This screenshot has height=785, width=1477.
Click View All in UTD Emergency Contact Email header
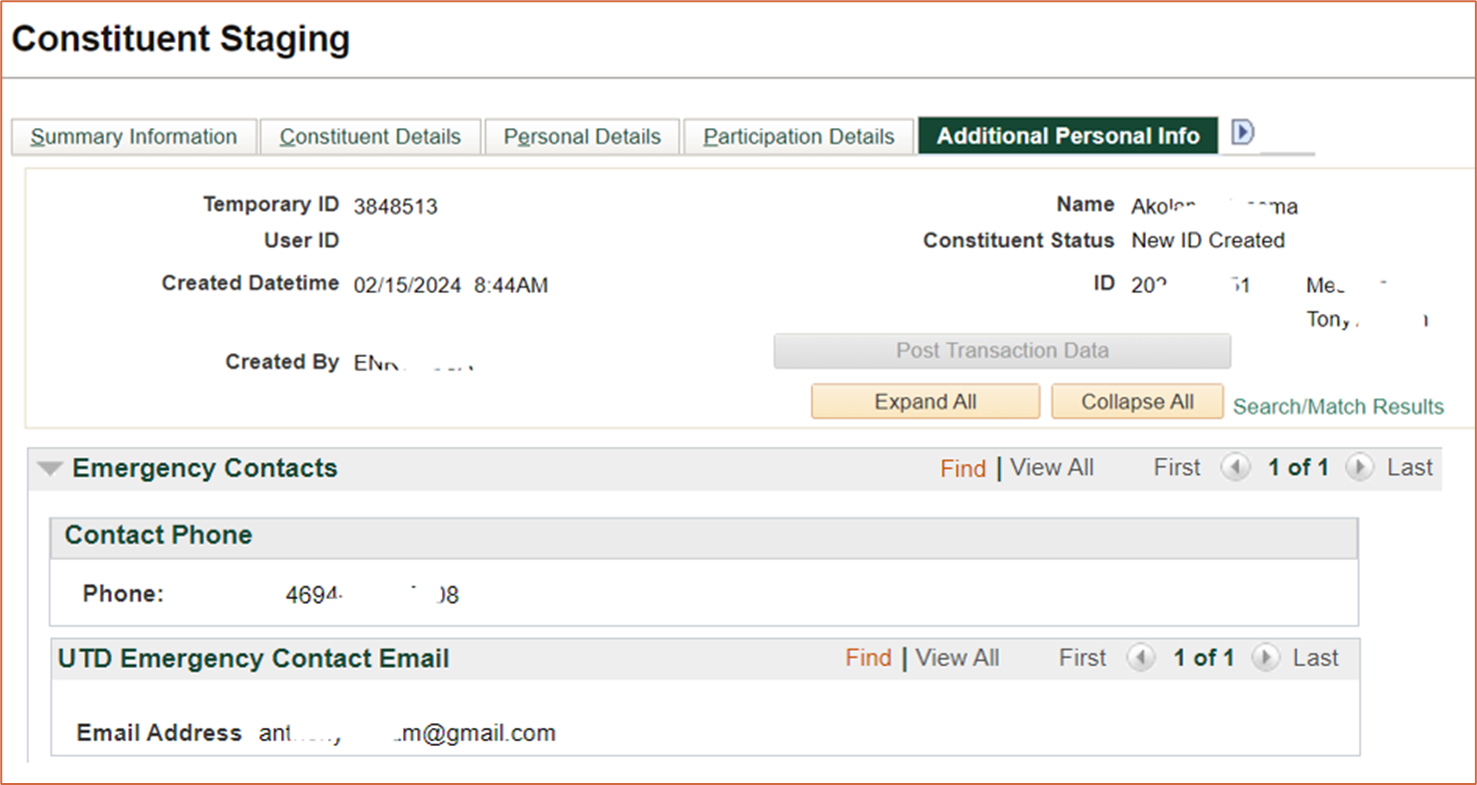pos(957,658)
